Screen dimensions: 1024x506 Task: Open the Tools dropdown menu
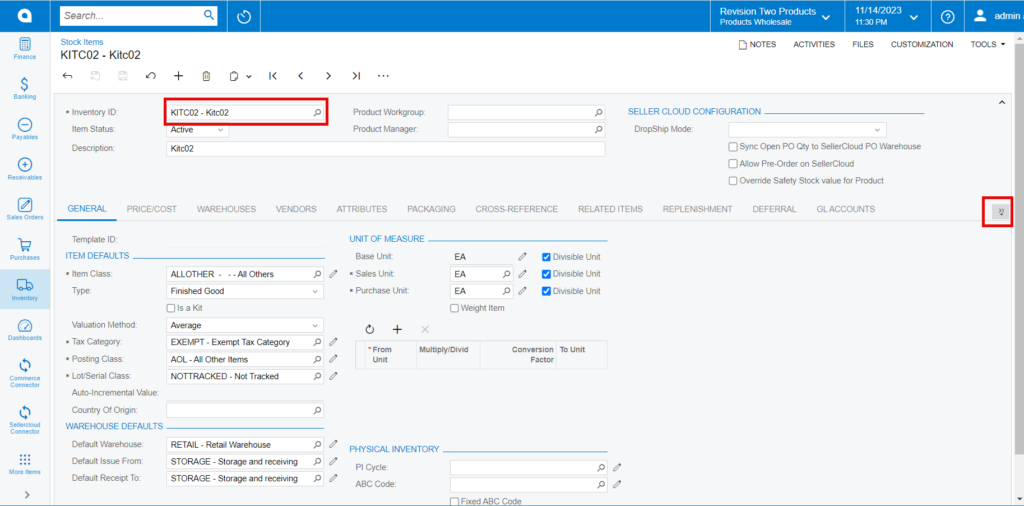[987, 44]
